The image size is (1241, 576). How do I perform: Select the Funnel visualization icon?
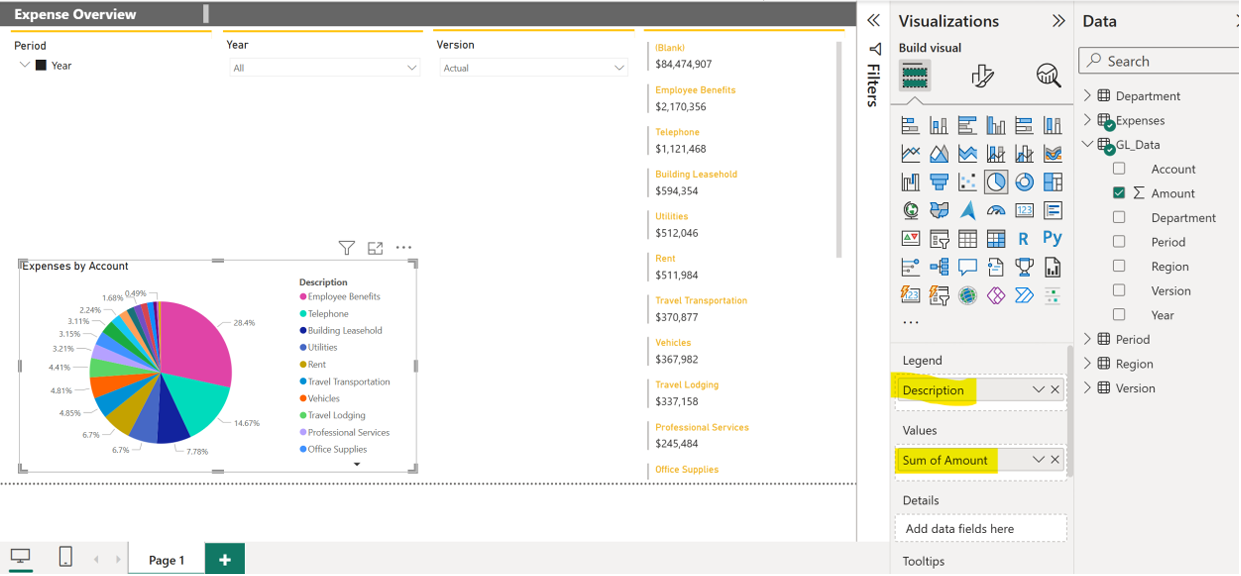pyautogui.click(x=939, y=182)
